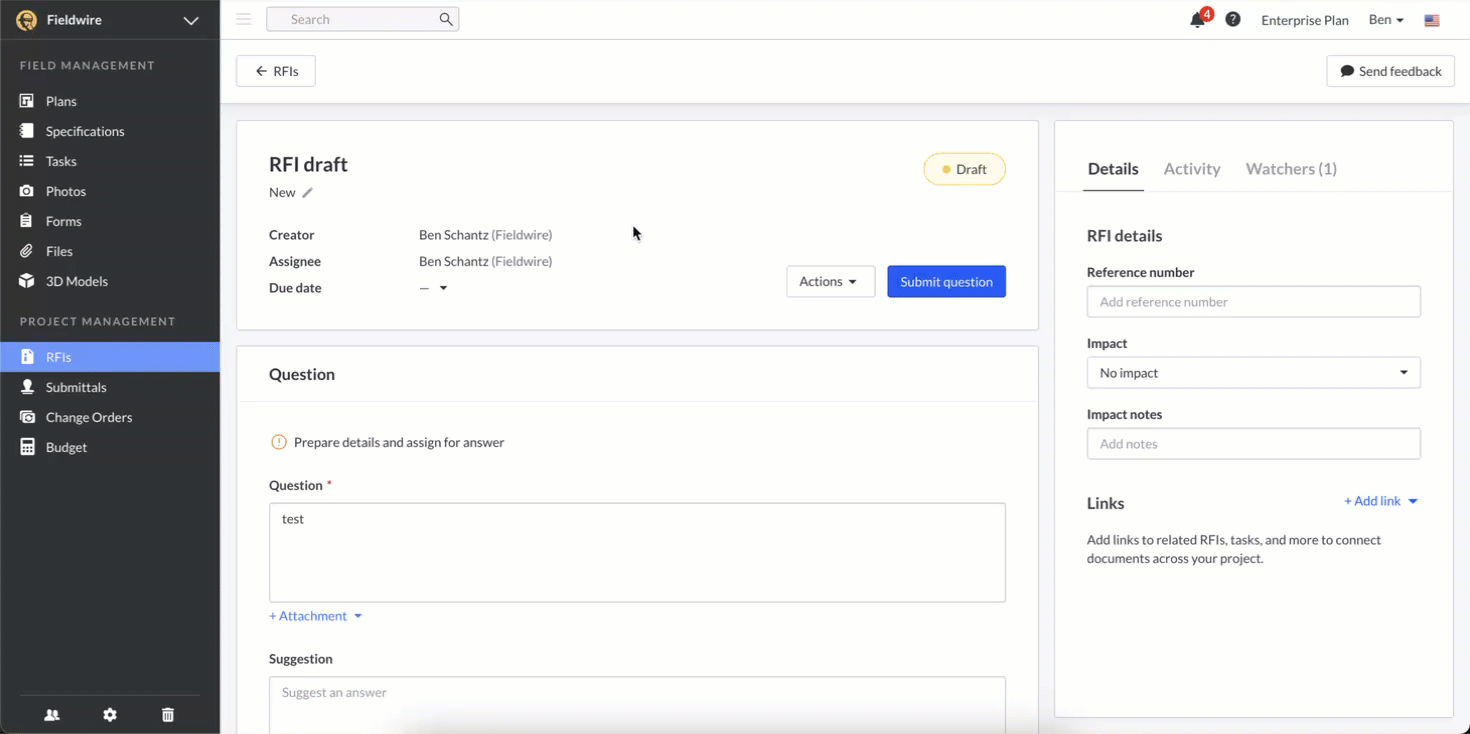The height and width of the screenshot is (734, 1470).
Task: Open the settings gear in sidebar footer
Action: pyautogui.click(x=110, y=715)
